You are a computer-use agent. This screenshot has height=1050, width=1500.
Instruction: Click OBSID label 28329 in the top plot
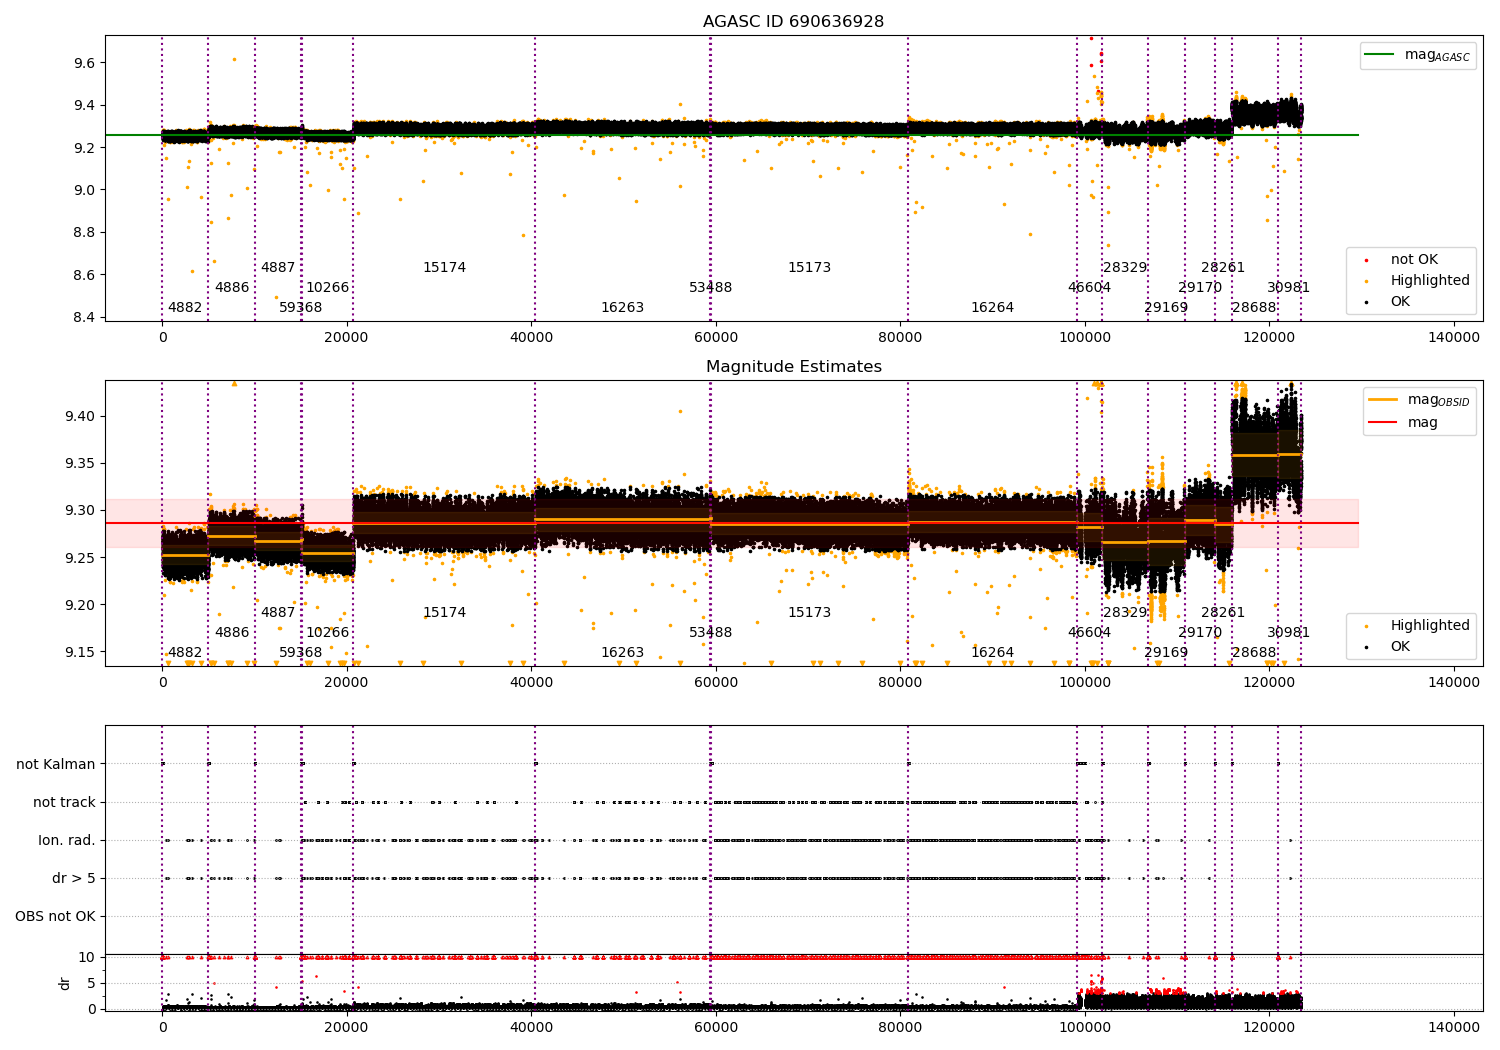tap(1125, 267)
